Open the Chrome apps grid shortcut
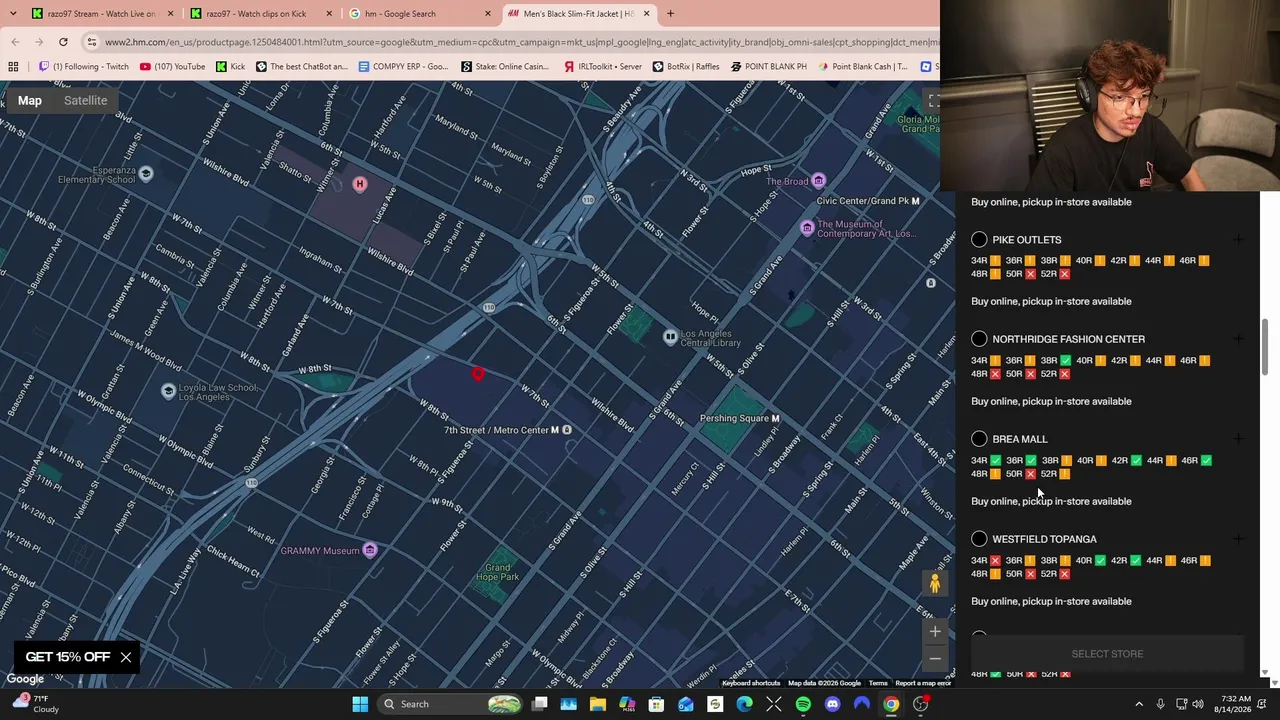The width and height of the screenshot is (1280, 720). [13, 67]
